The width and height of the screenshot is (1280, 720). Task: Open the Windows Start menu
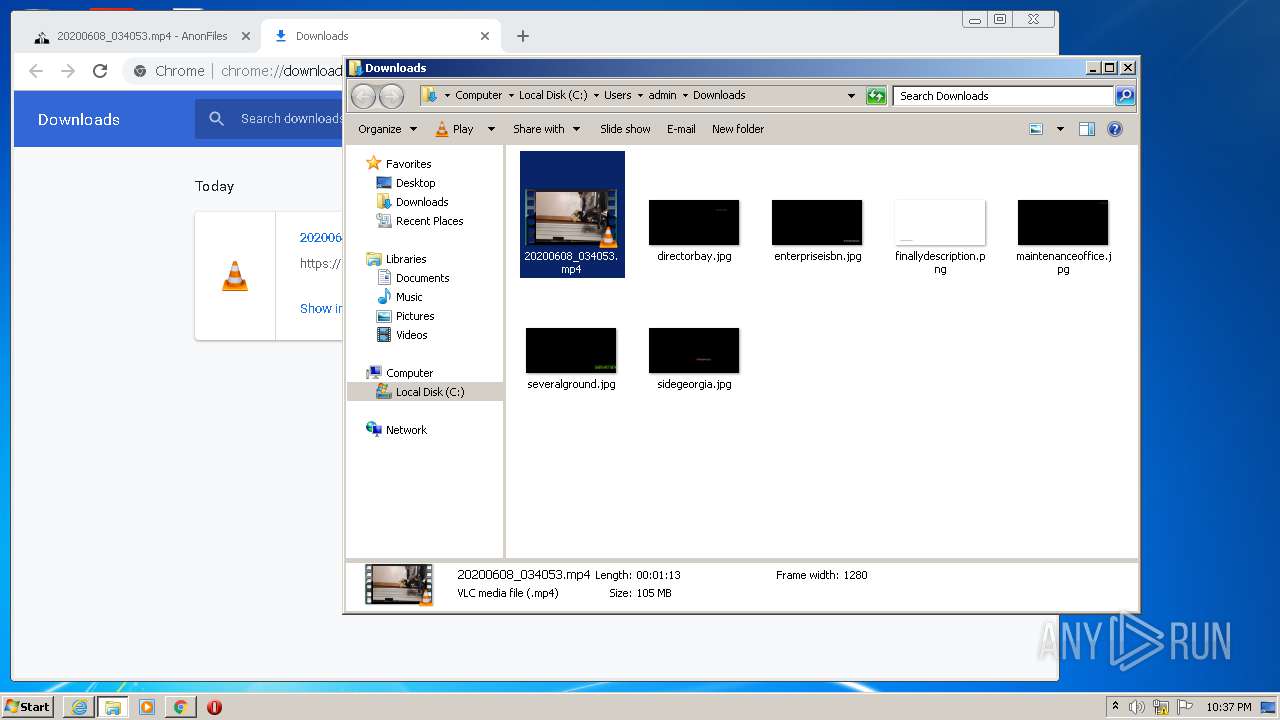[x=27, y=707]
